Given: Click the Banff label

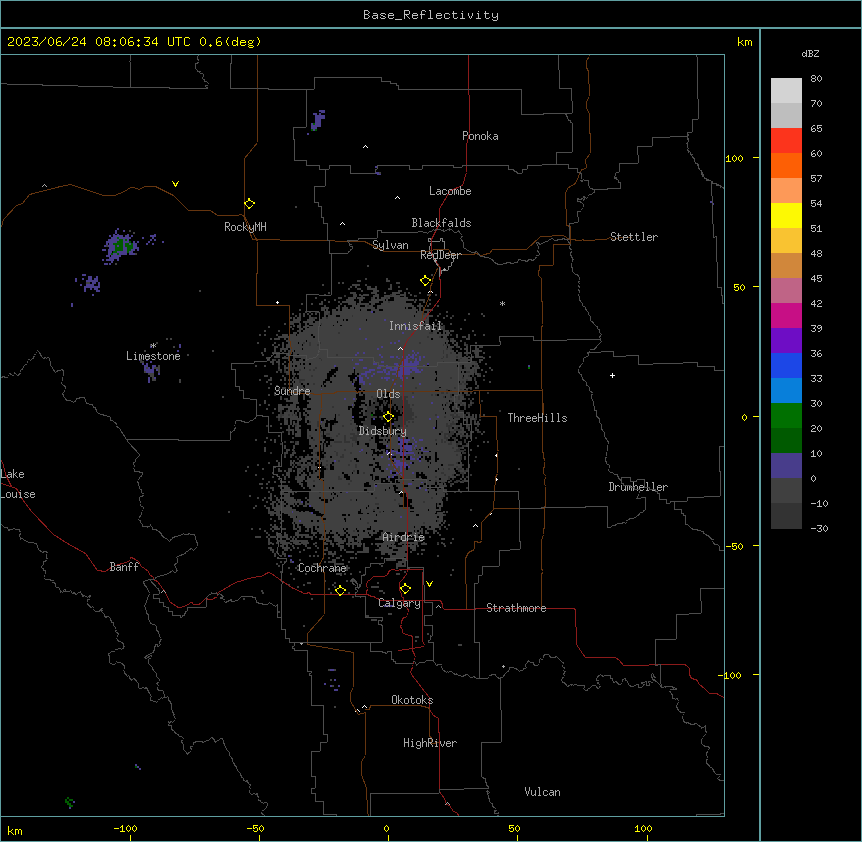Looking at the screenshot, I should [124, 567].
